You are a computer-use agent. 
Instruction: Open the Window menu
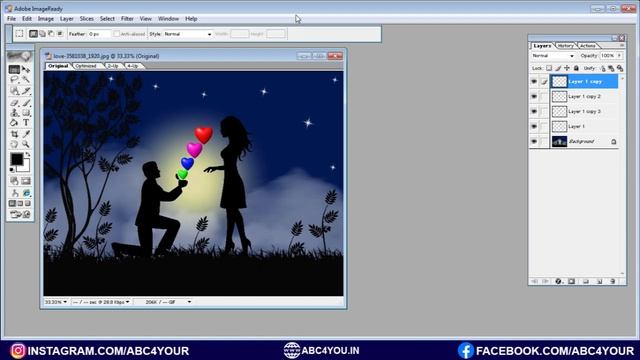tap(168, 19)
